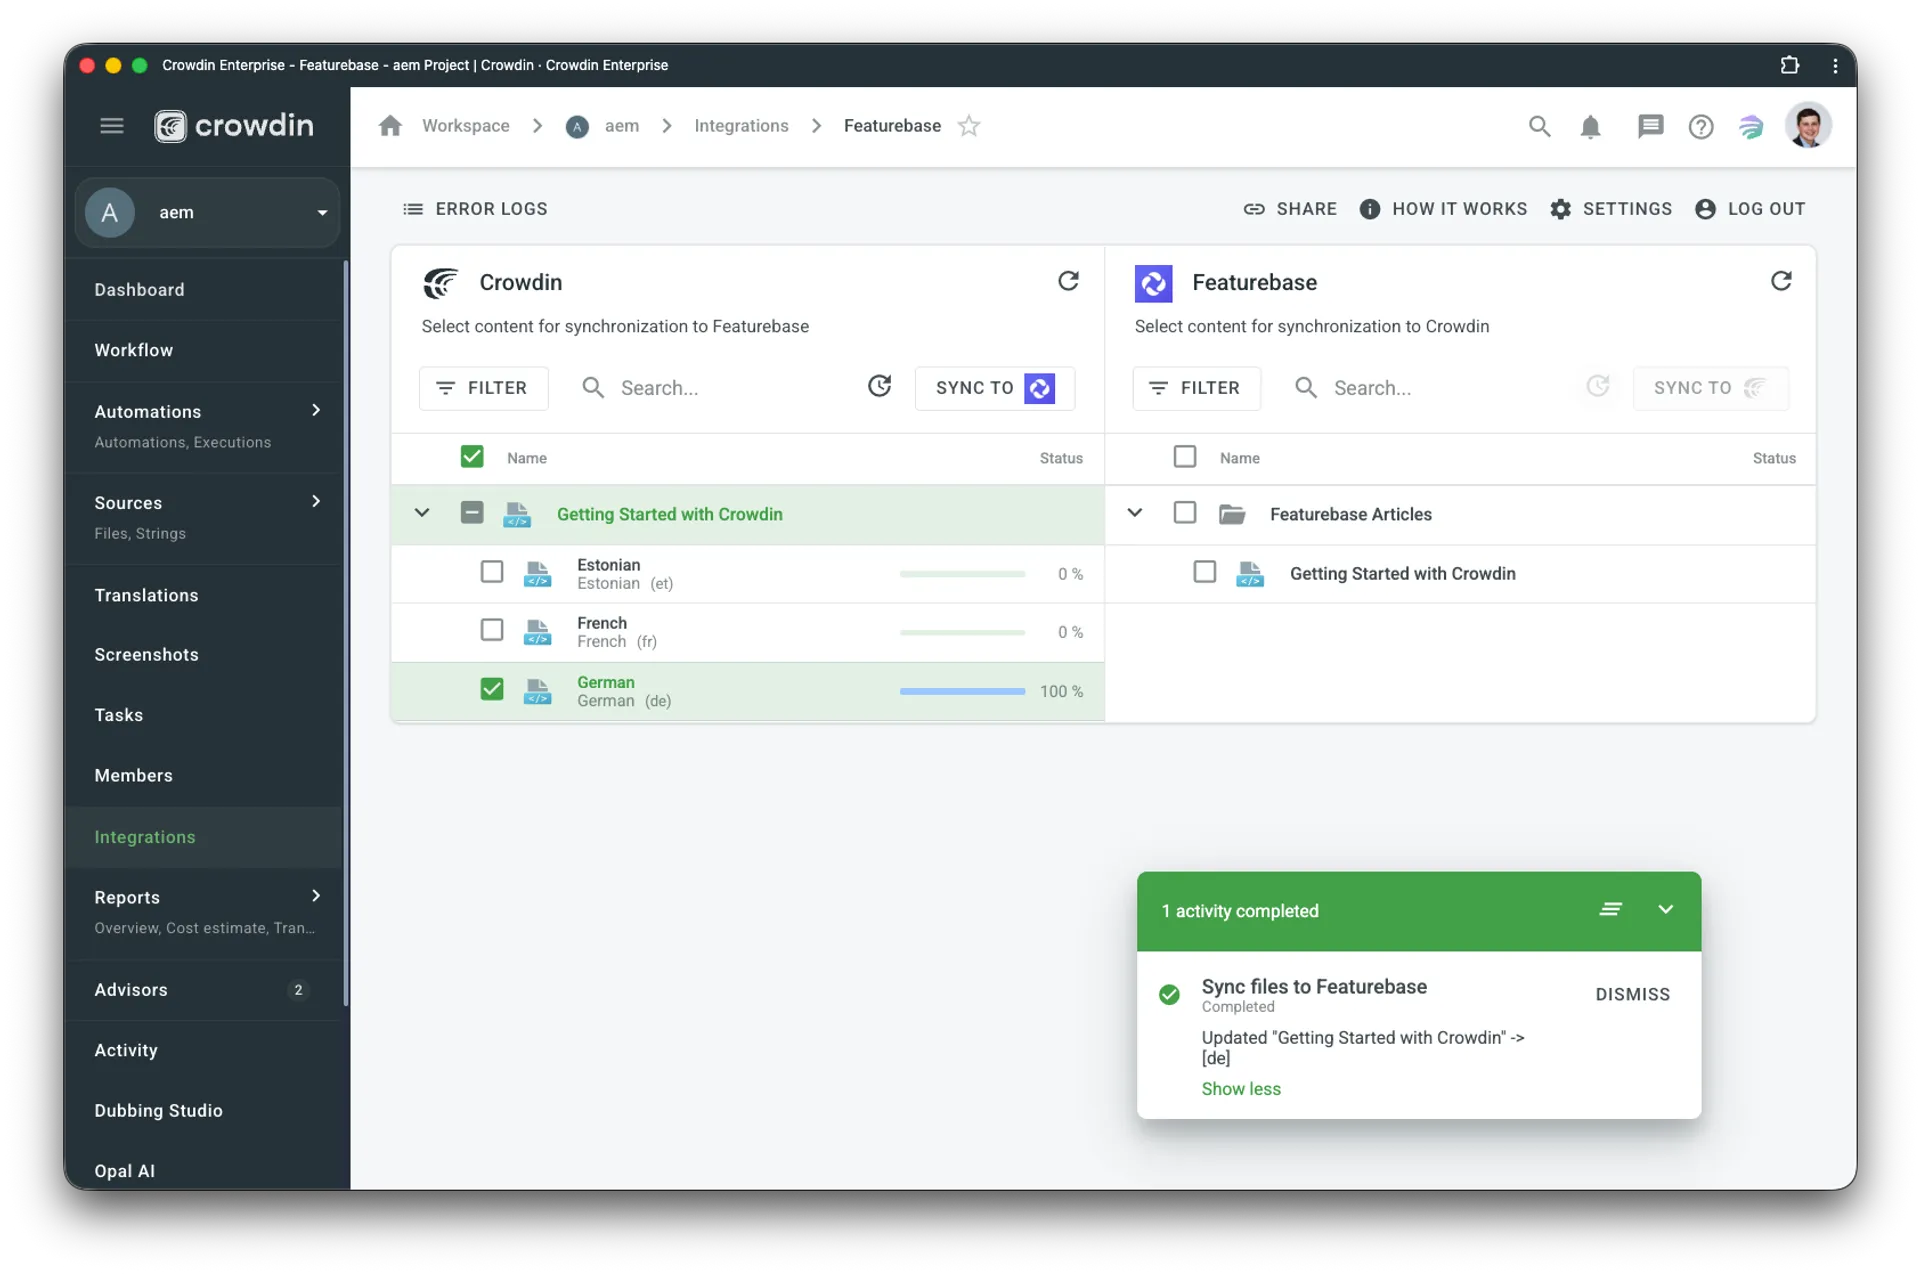Open the user profile avatar
The height and width of the screenshot is (1274, 1920).
[1808, 126]
